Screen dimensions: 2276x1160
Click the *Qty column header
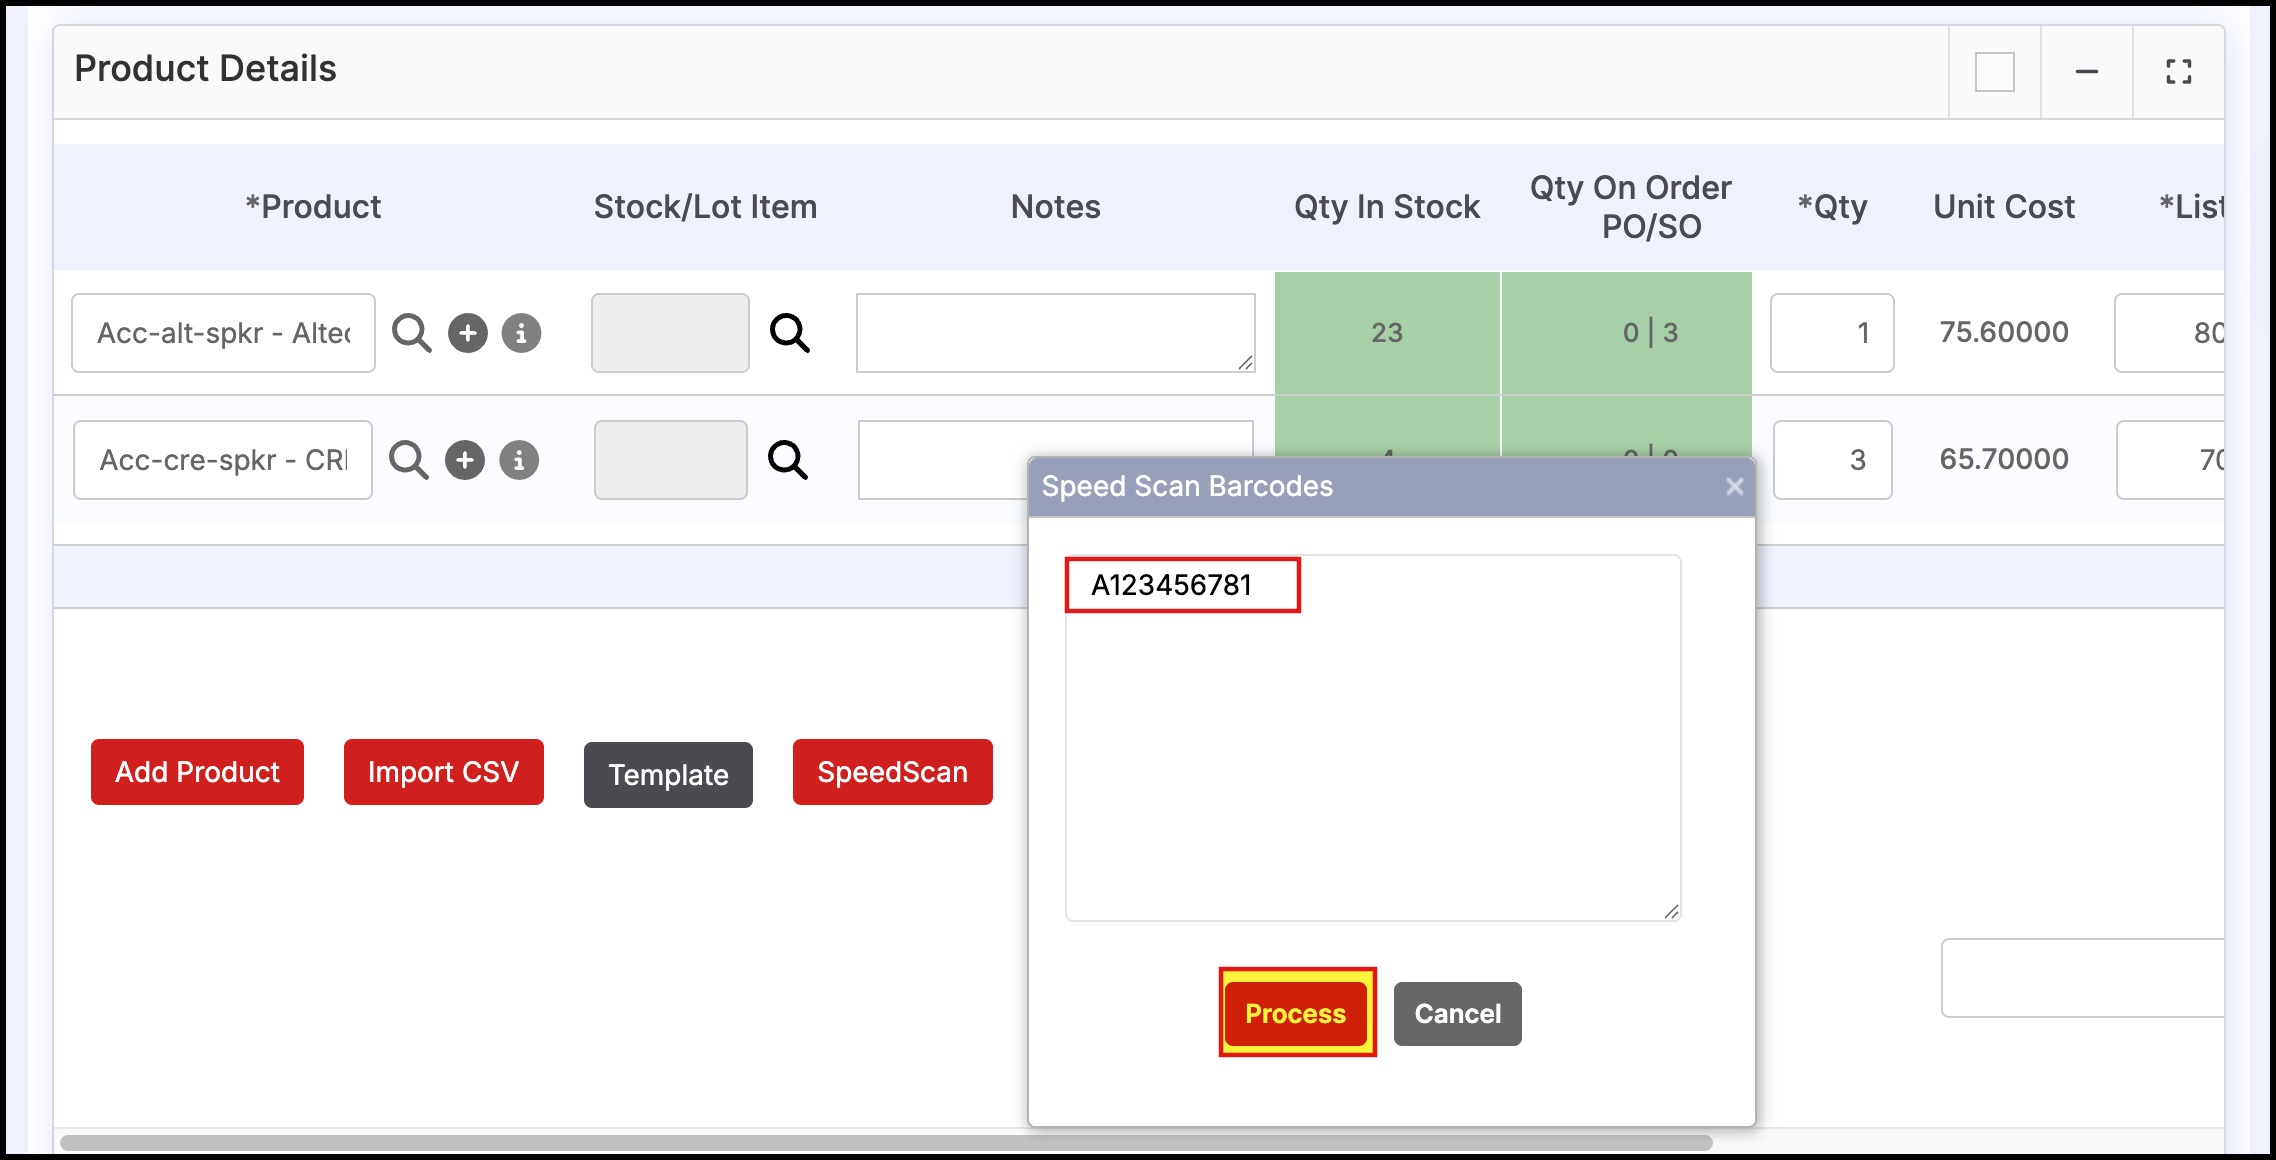tap(1832, 207)
